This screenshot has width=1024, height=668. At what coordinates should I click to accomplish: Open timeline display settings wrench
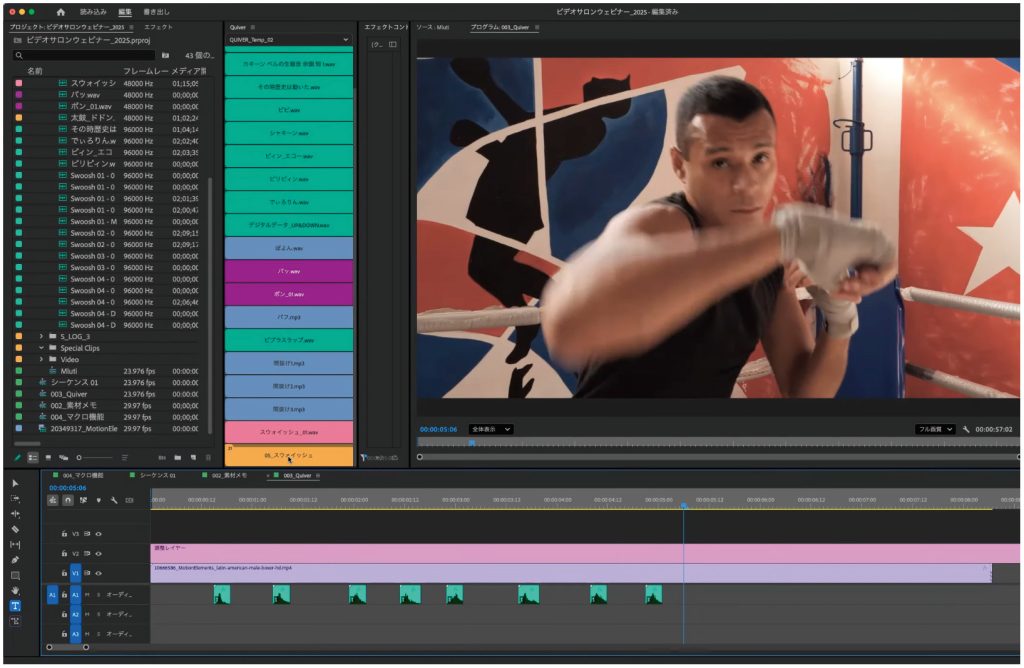[114, 500]
